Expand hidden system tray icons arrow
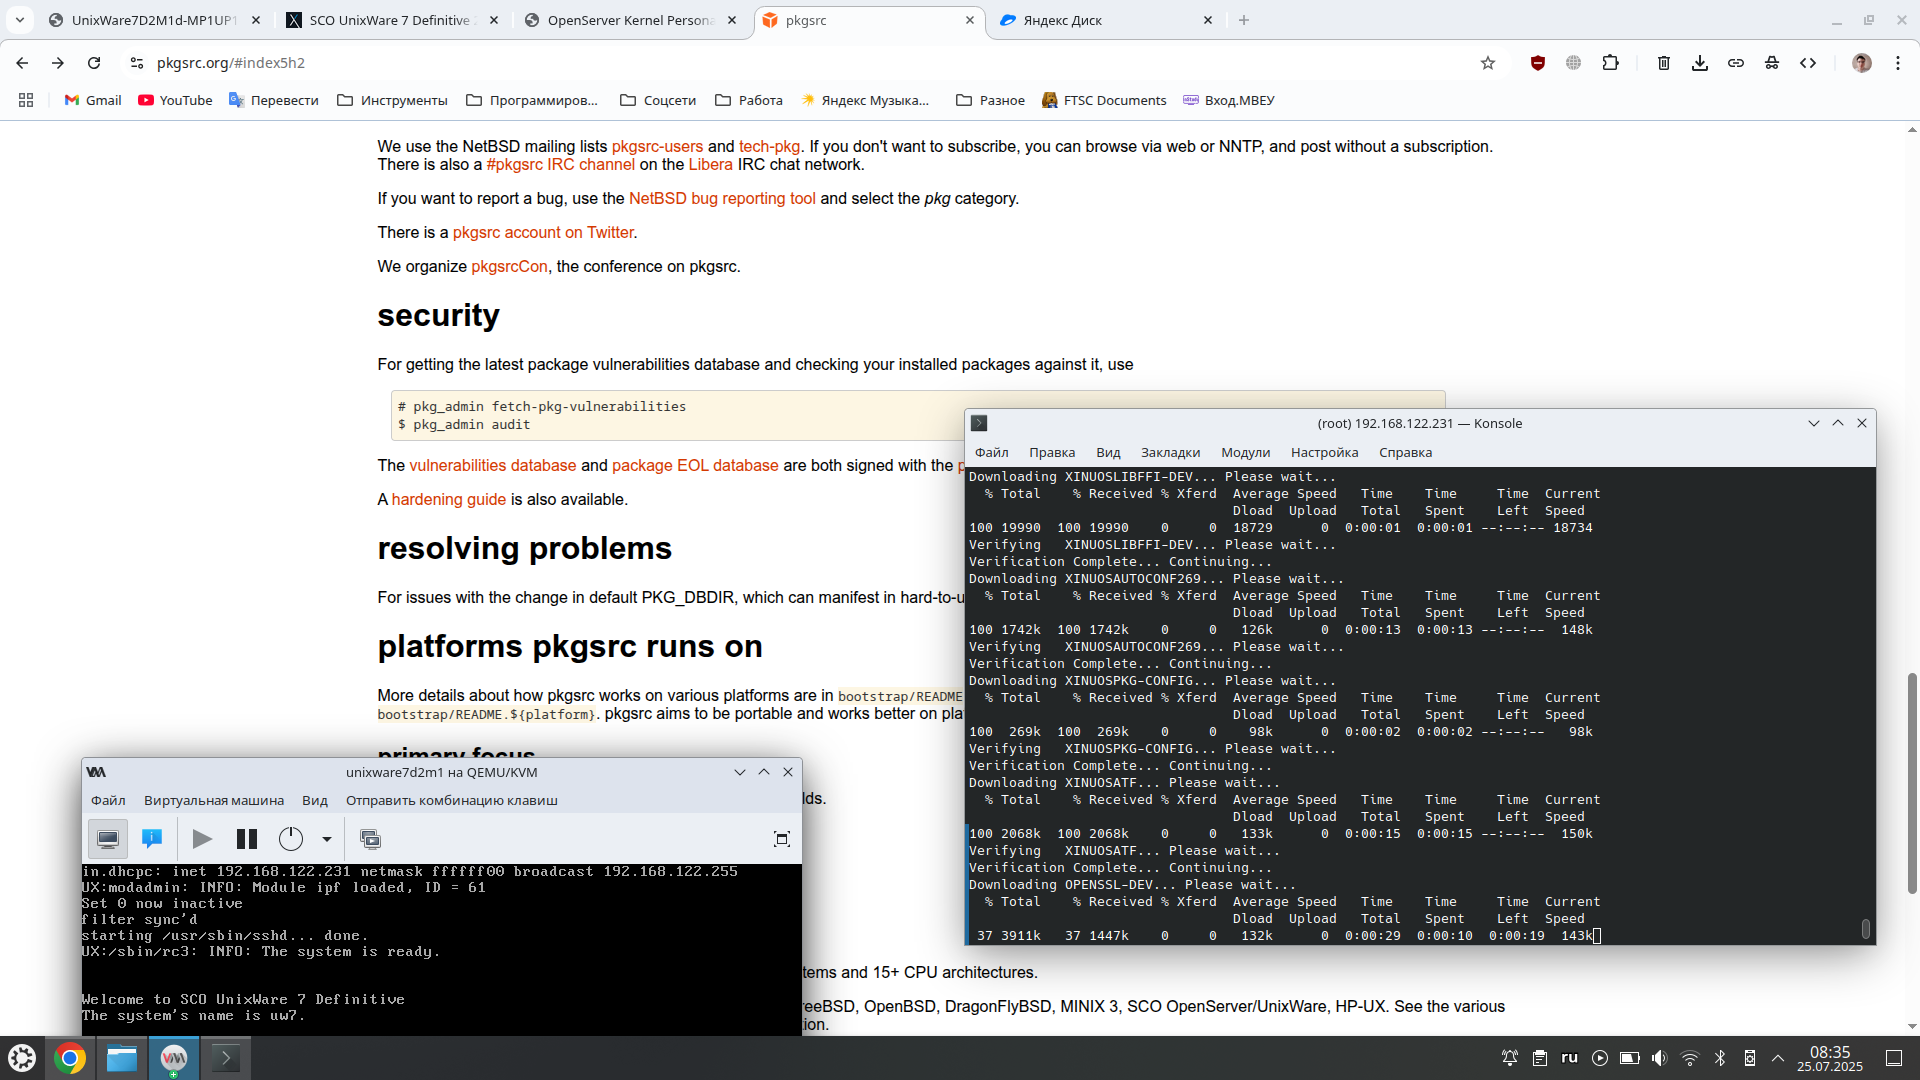The image size is (1920, 1080). pyautogui.click(x=1778, y=1058)
